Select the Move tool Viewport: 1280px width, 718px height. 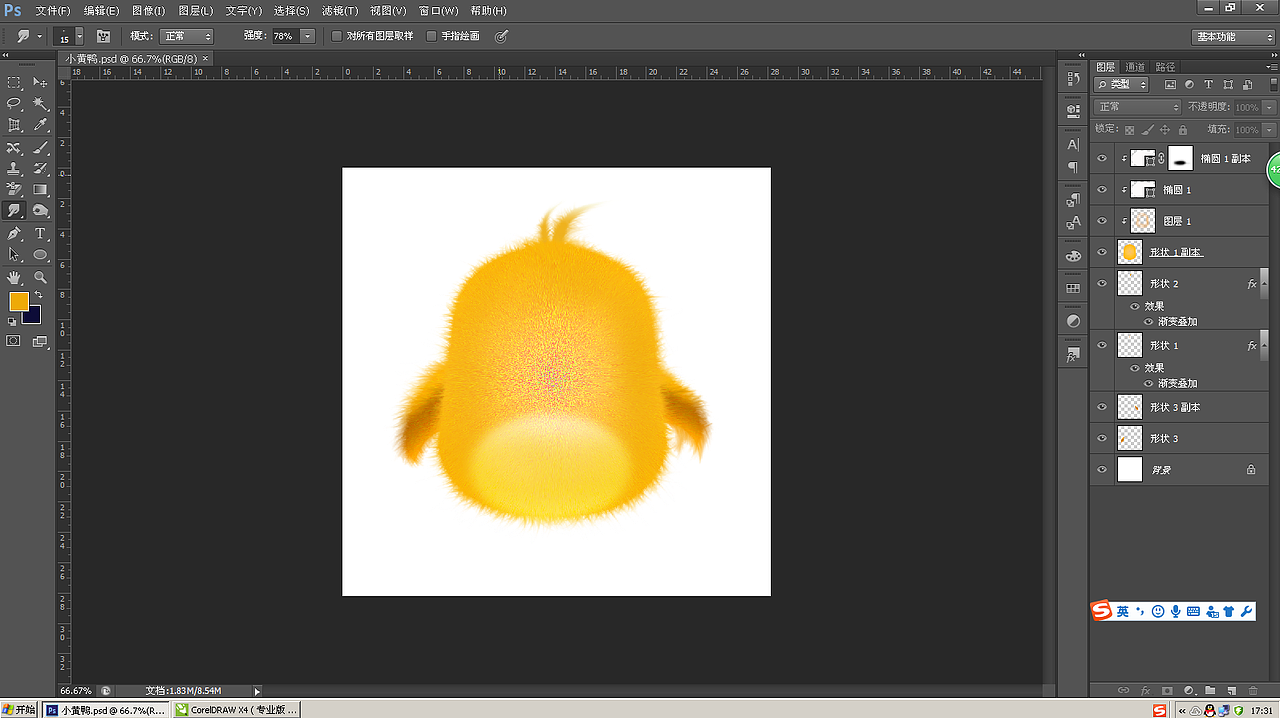(40, 82)
